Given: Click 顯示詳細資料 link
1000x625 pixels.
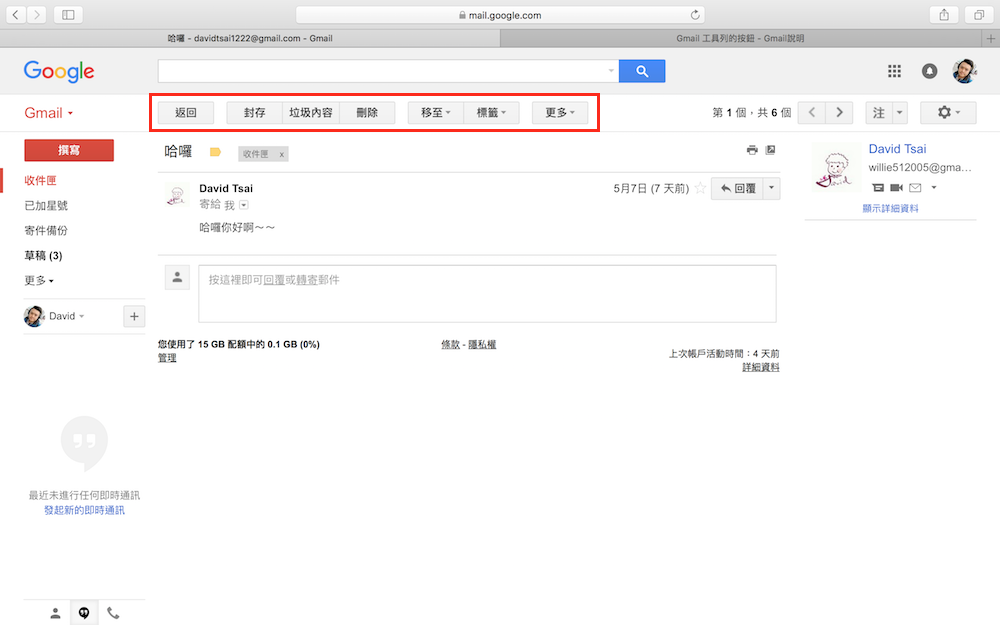Looking at the screenshot, I should coord(890,209).
